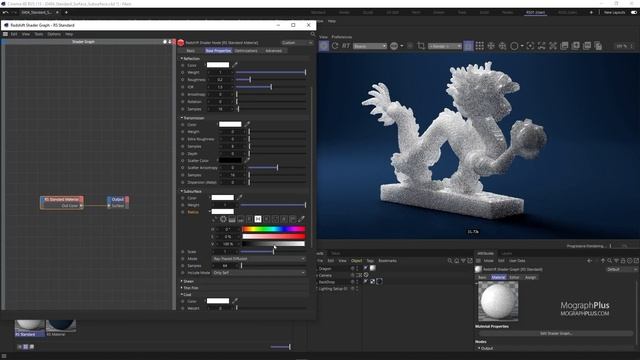
Task: Pick Coat color with eyedropper
Action: (x=235, y=301)
